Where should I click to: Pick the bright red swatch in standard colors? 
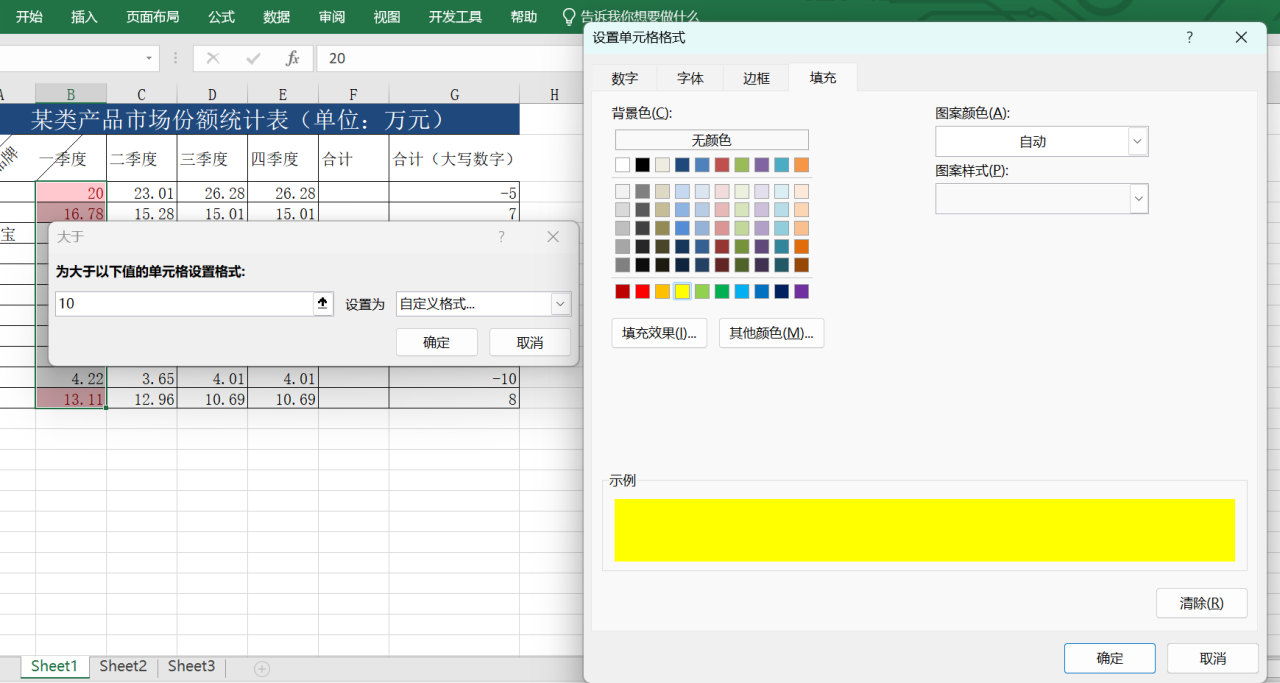point(643,291)
